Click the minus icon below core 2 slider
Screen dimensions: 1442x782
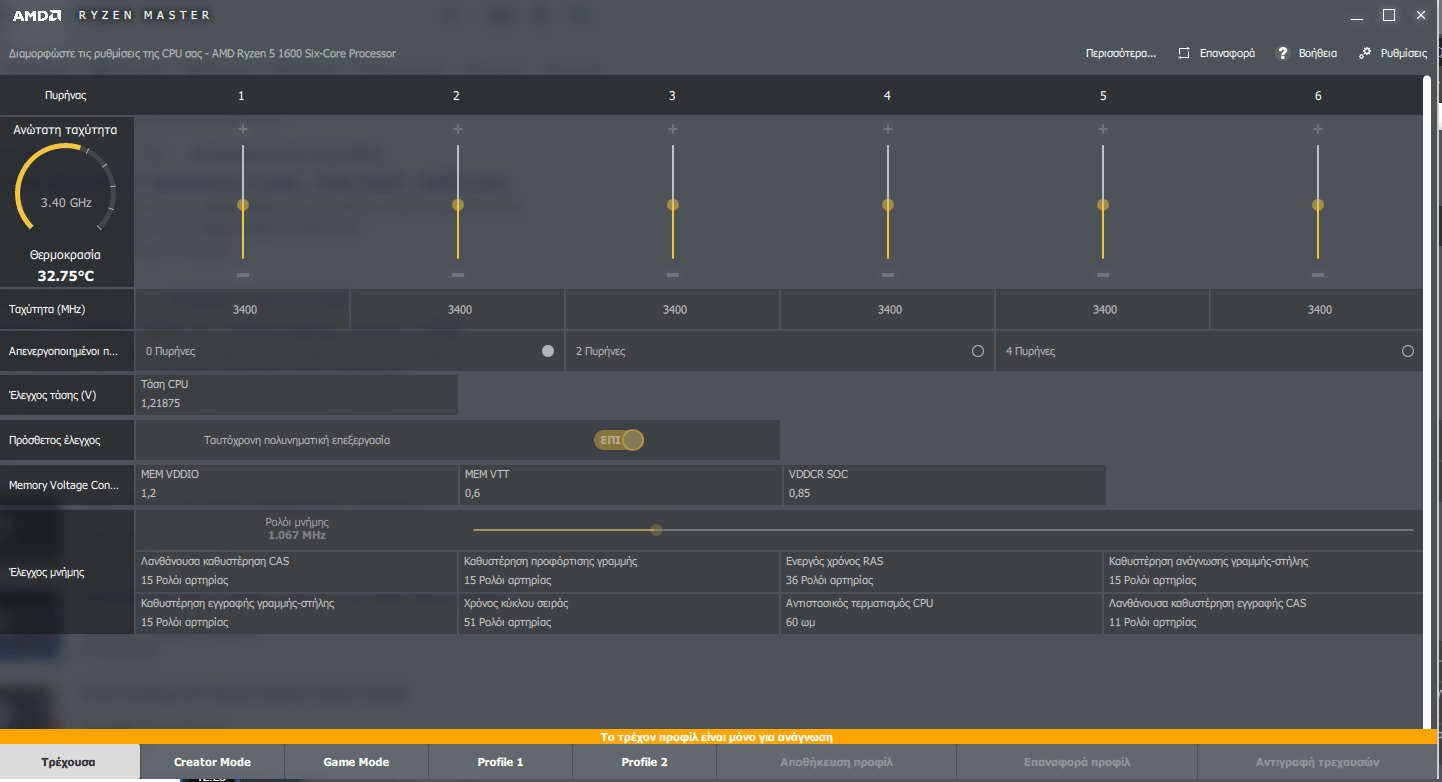(458, 275)
